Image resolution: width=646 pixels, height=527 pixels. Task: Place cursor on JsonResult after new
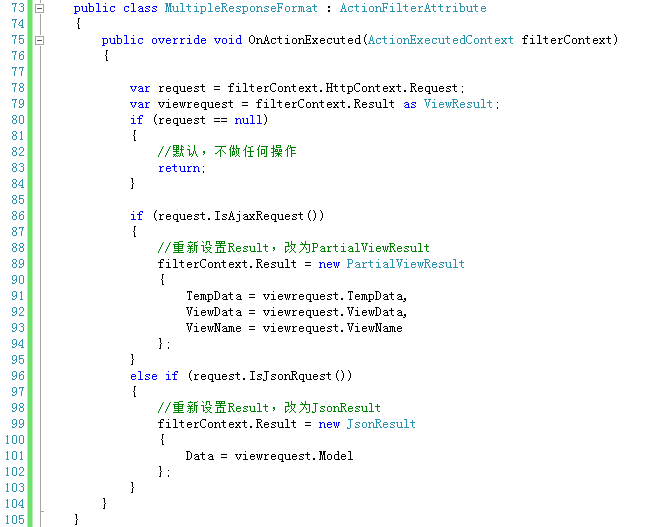[x=381, y=424]
